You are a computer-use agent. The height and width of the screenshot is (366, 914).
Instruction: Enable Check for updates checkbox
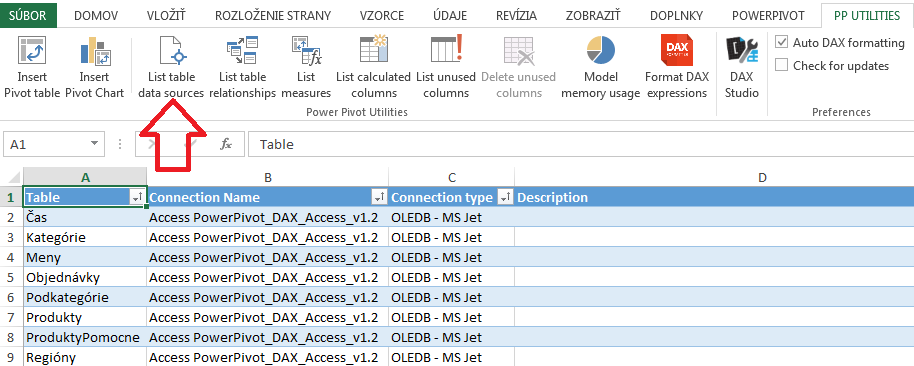pyautogui.click(x=782, y=65)
